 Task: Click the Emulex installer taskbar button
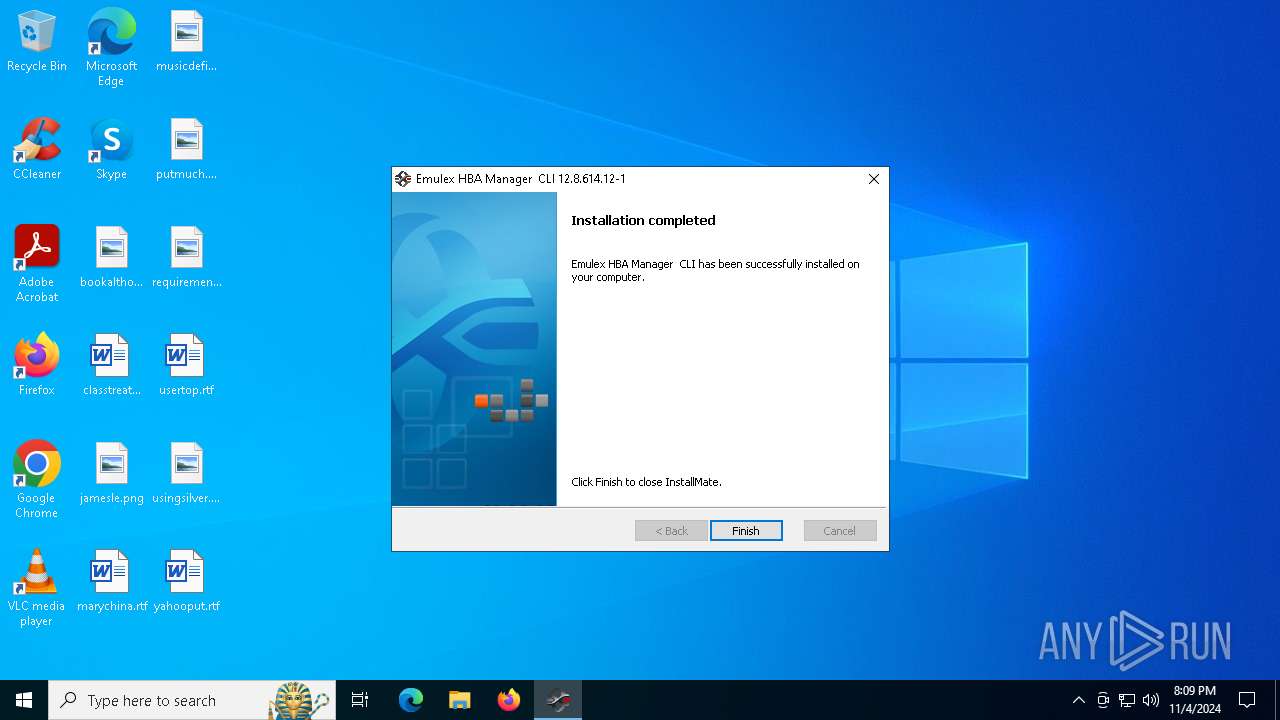(x=558, y=700)
